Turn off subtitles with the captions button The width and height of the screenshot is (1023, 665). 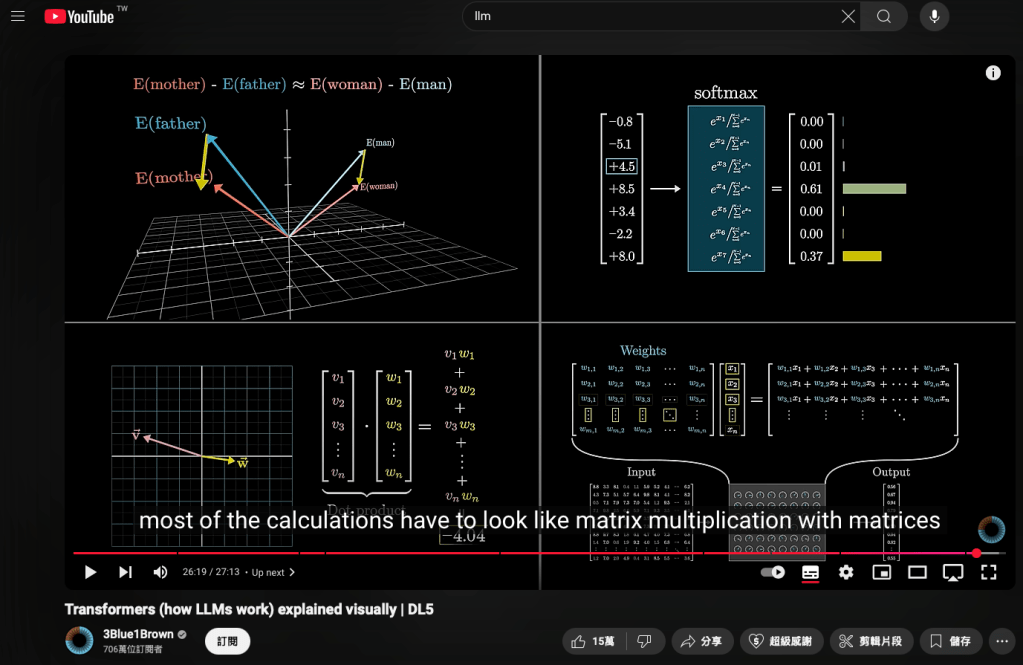(810, 572)
